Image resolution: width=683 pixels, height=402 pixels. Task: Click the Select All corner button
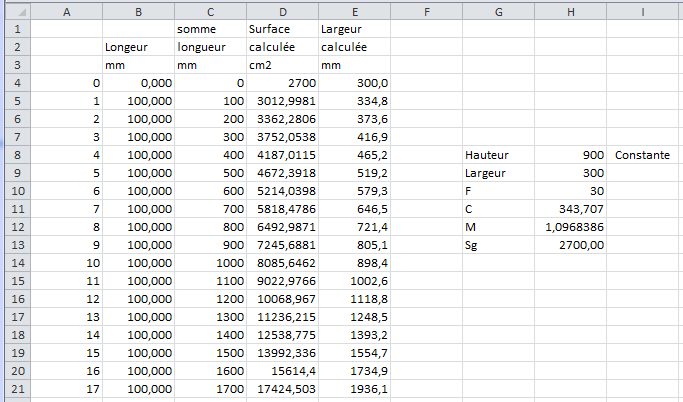pos(18,12)
